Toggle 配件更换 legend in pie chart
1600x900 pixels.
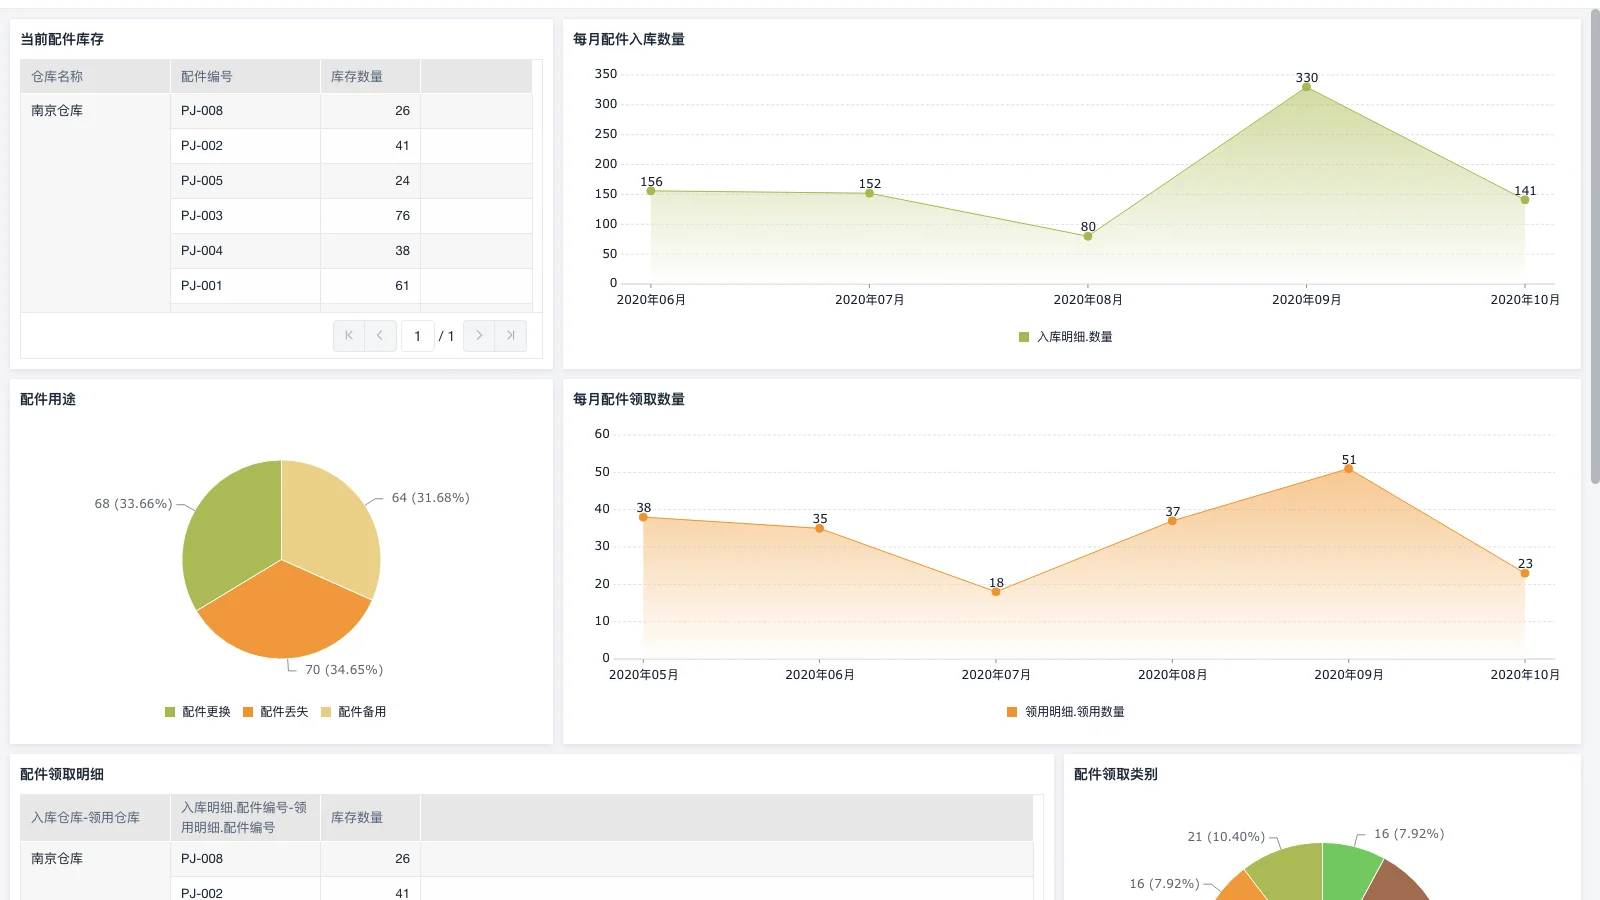[x=198, y=712]
